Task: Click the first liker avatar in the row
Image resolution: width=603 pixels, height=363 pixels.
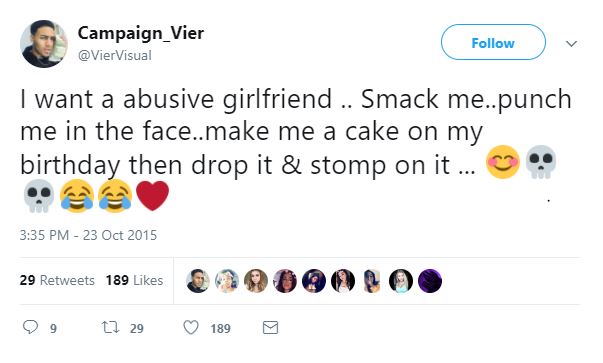Action: coord(198,281)
